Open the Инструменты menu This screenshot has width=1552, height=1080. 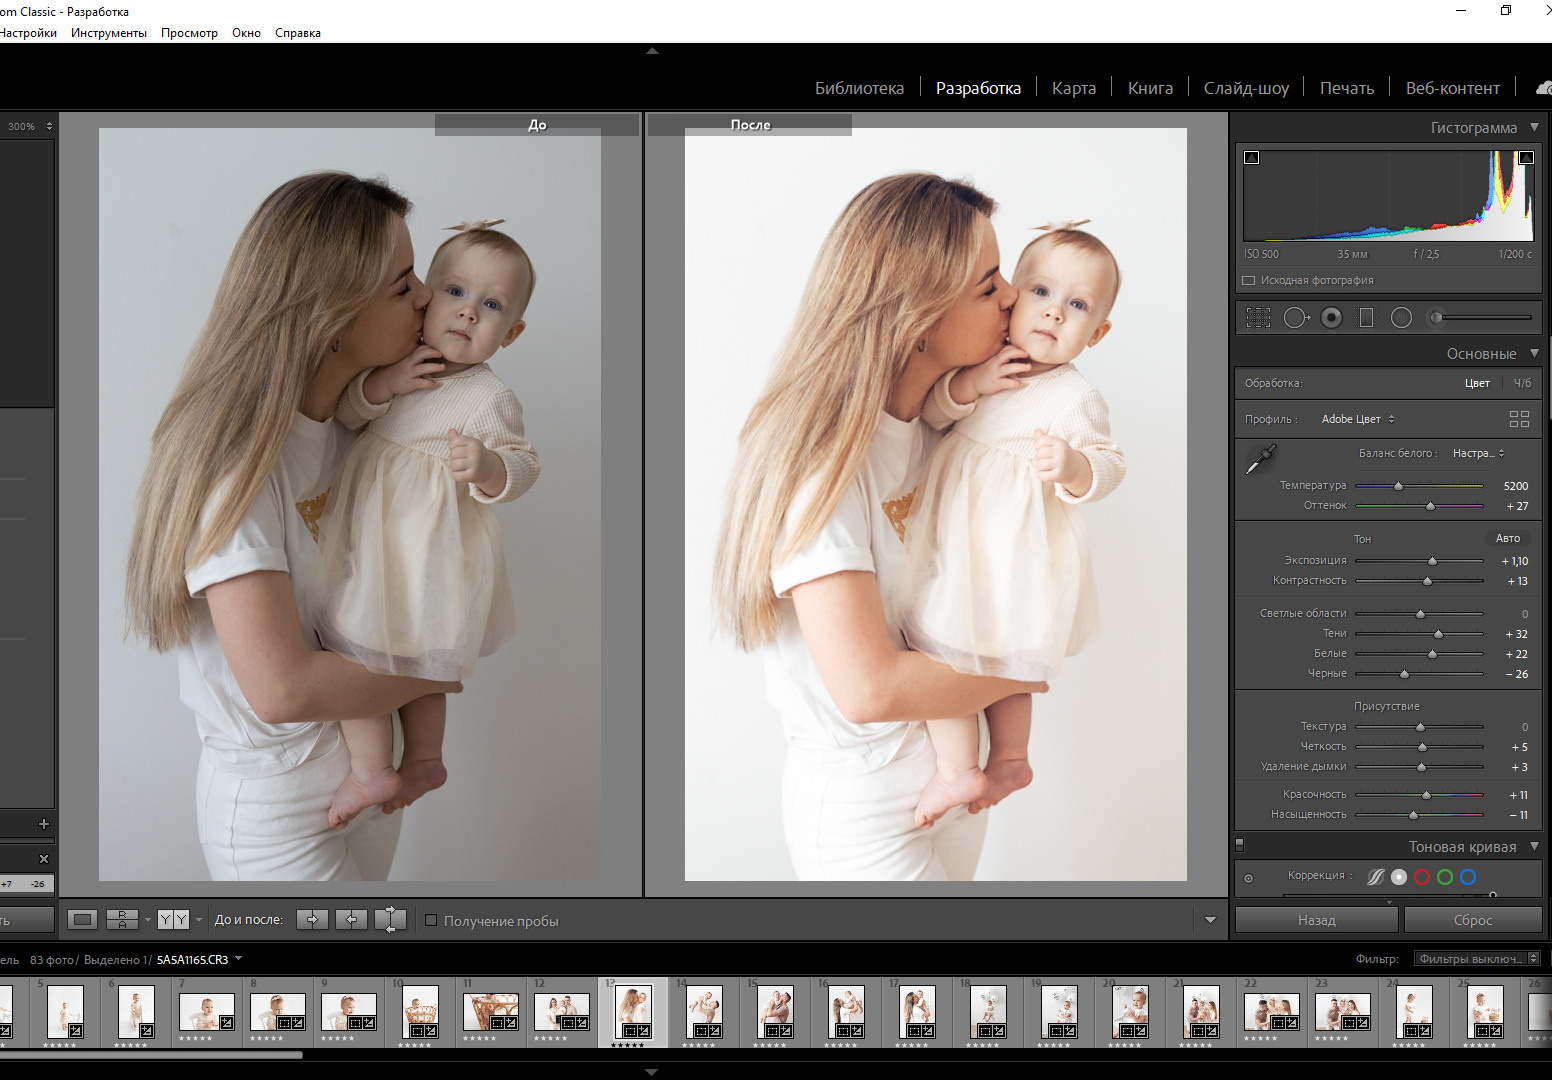tap(108, 33)
